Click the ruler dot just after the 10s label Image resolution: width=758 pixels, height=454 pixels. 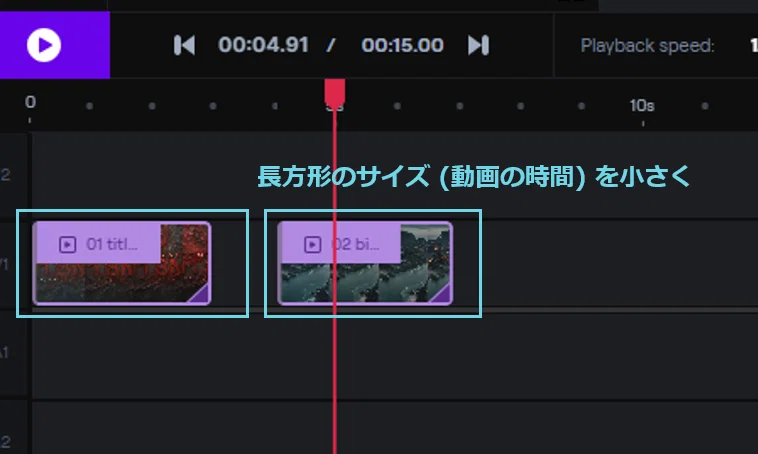[x=705, y=106]
